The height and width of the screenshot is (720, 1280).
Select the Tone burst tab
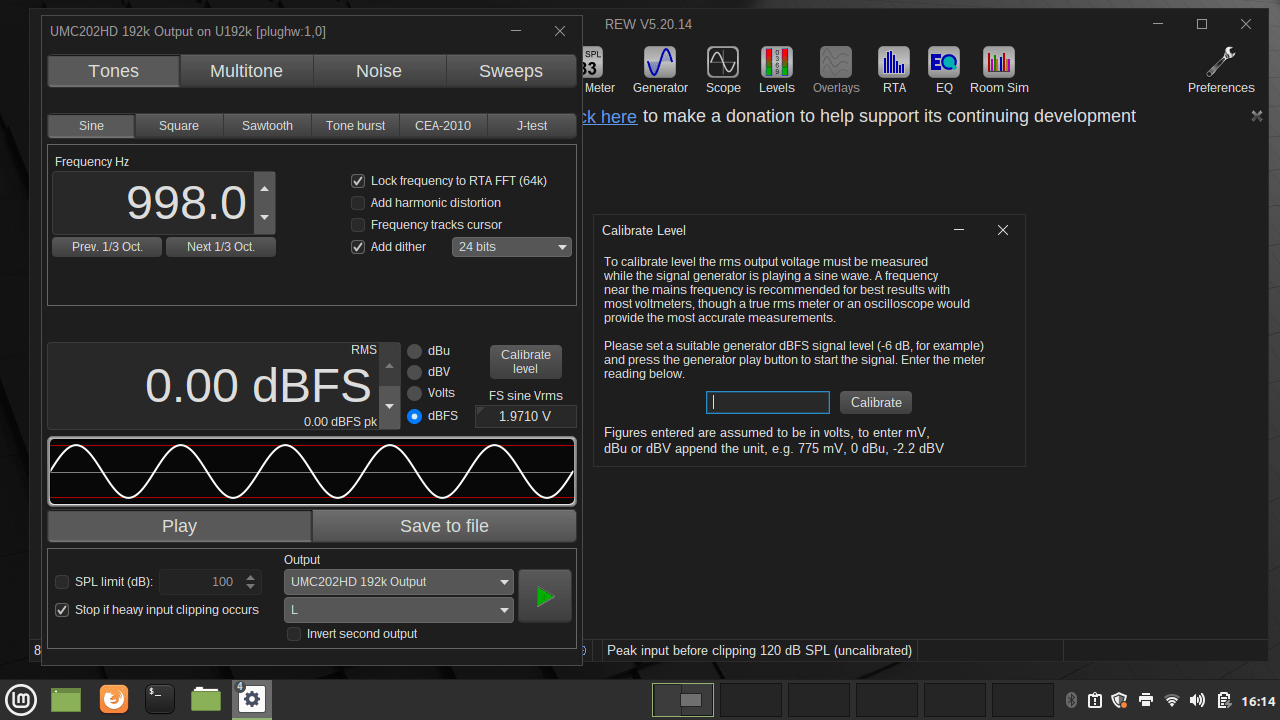355,126
